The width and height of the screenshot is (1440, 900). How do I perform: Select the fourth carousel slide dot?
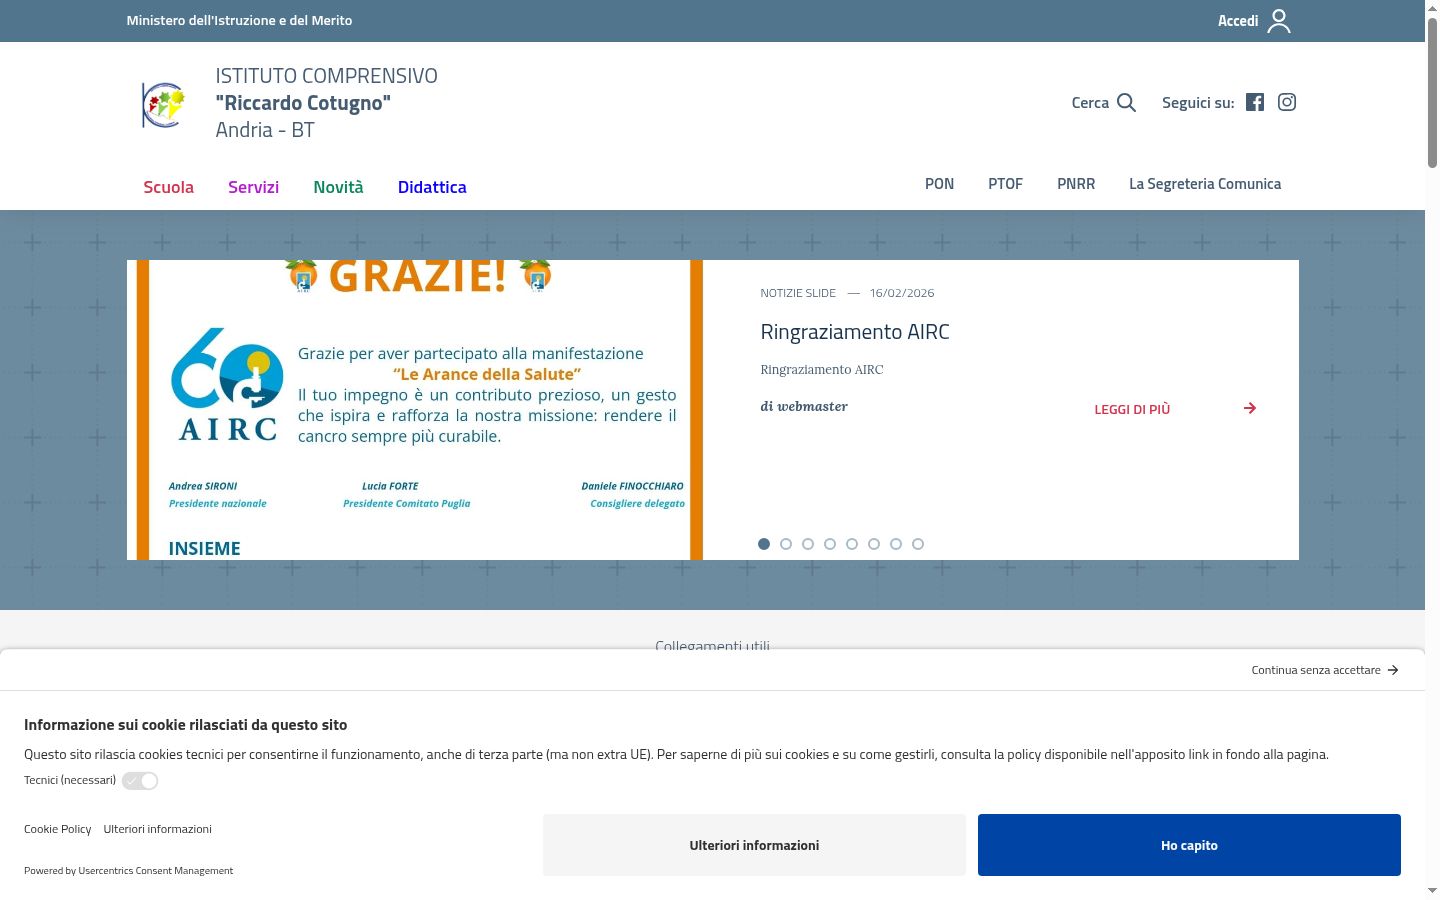[830, 544]
